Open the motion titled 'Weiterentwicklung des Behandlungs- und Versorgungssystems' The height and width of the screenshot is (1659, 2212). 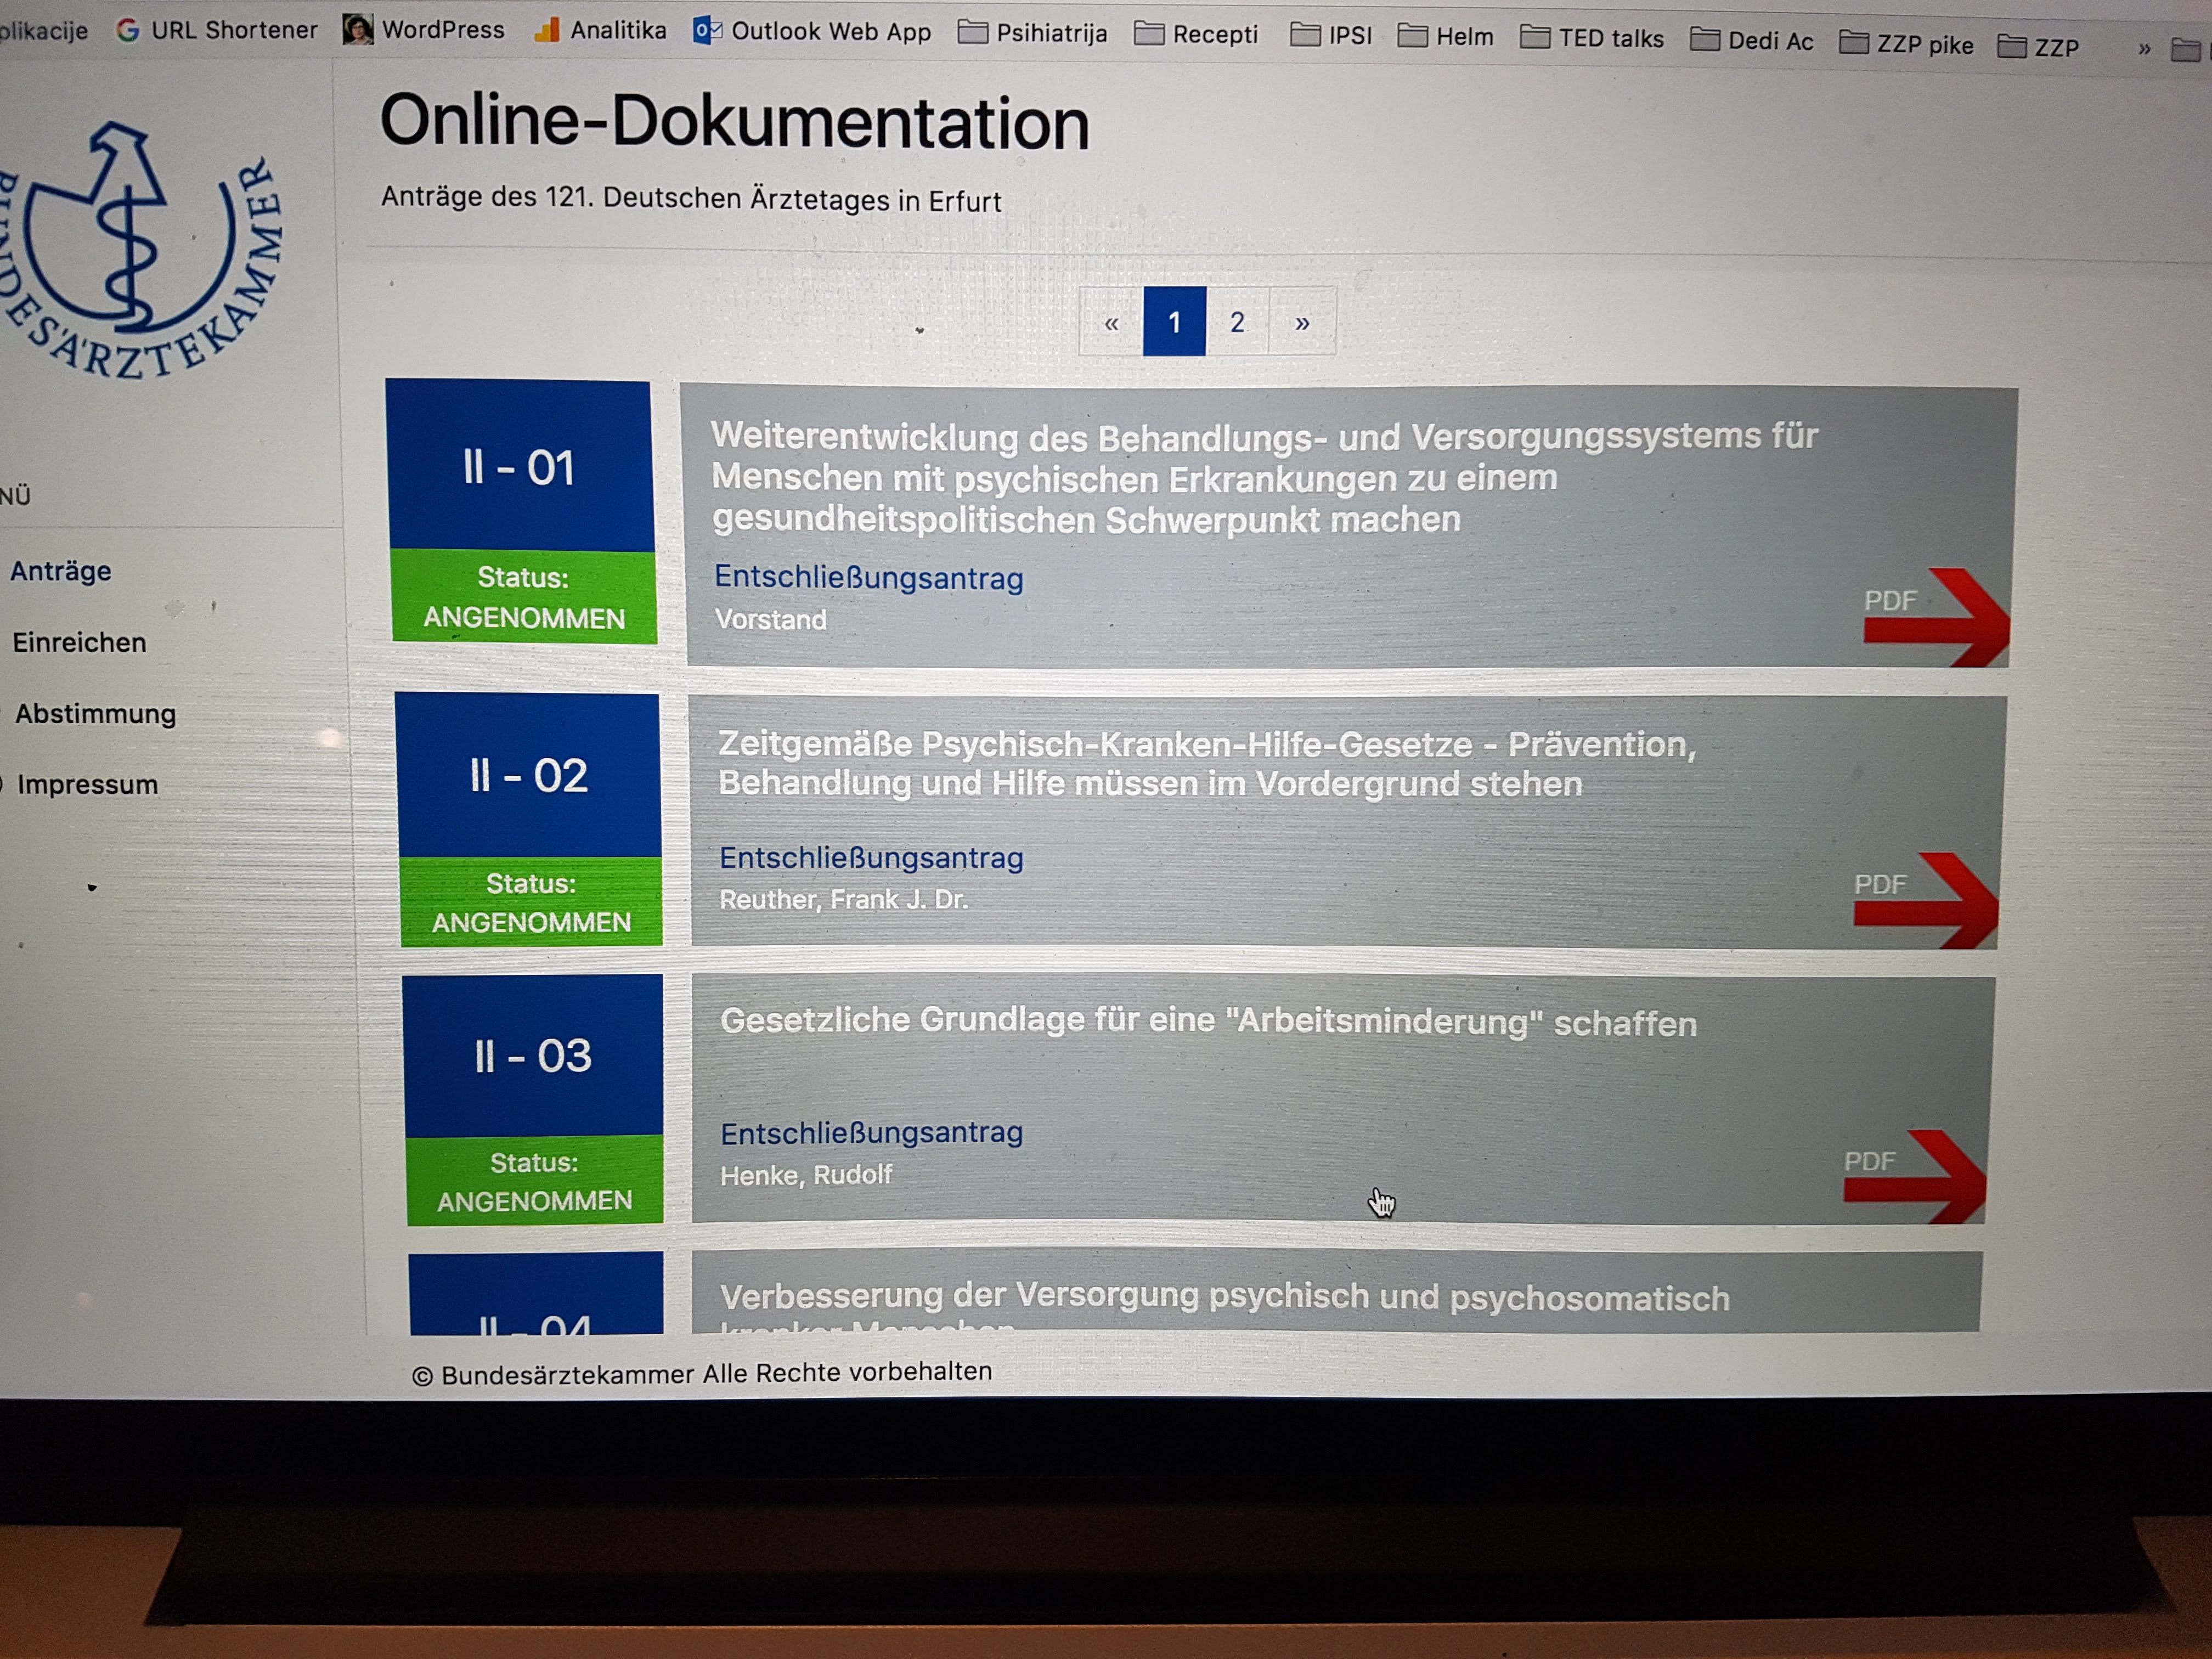[1264, 478]
